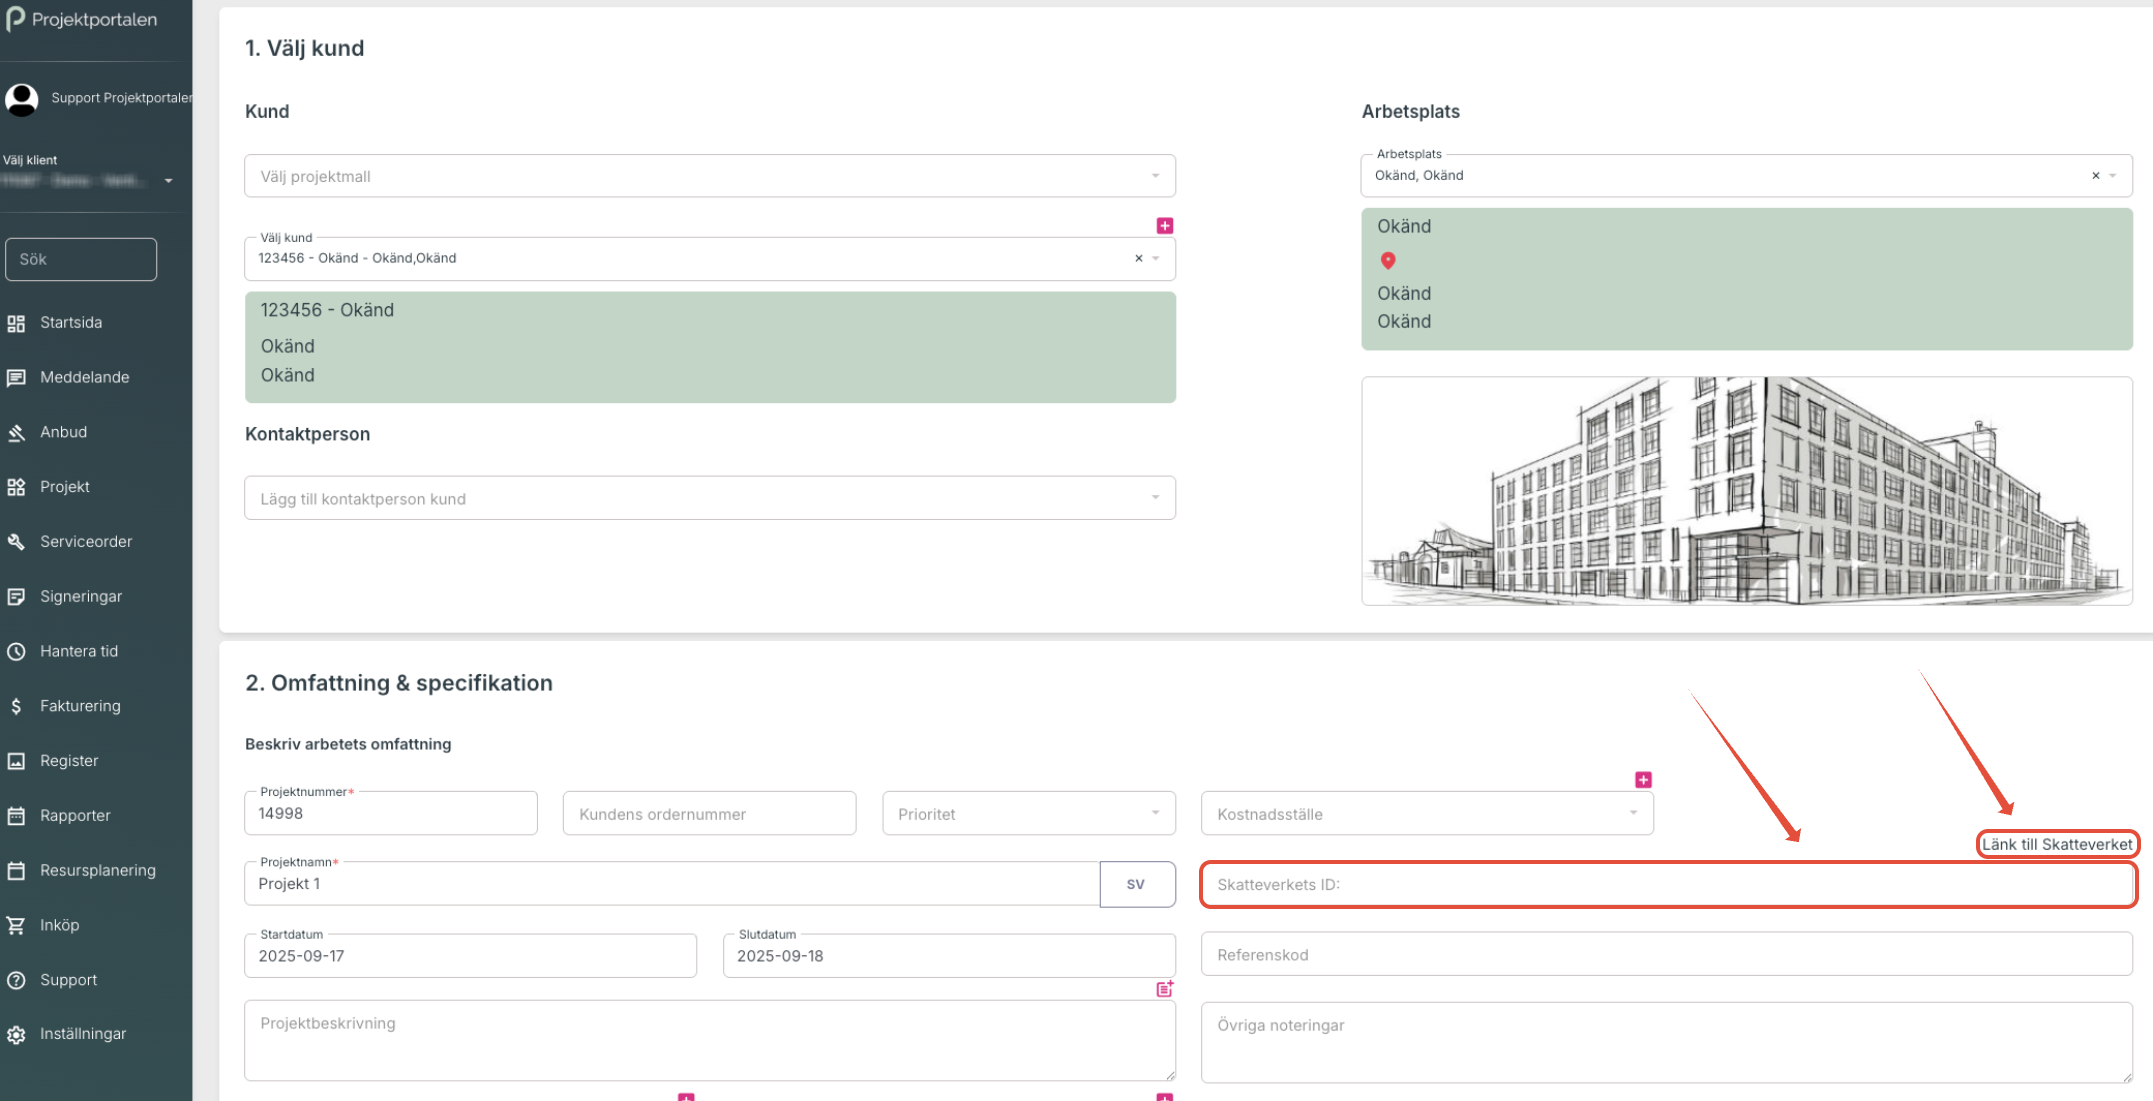This screenshot has width=2153, height=1101.
Task: Click the pink plus icon above Välj kund
Action: point(1164,226)
